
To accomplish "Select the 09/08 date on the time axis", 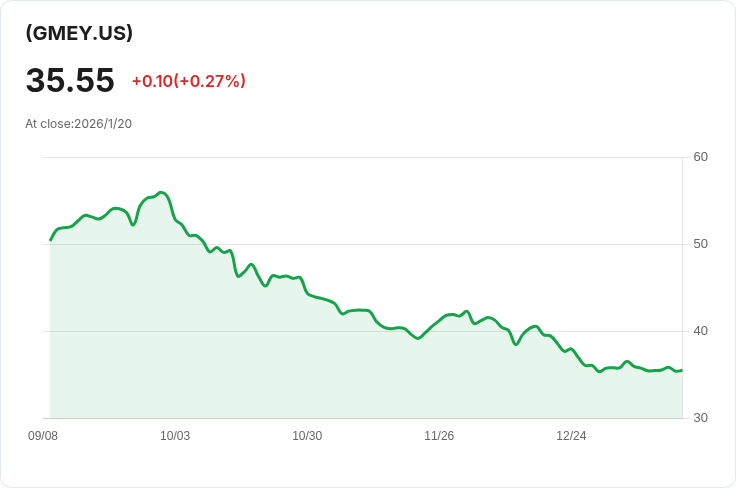I will [x=43, y=436].
